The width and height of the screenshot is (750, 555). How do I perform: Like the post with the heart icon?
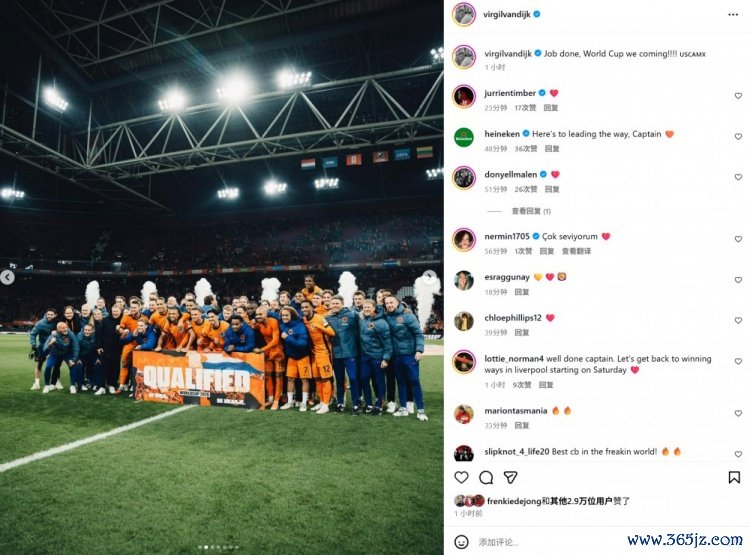click(461, 477)
